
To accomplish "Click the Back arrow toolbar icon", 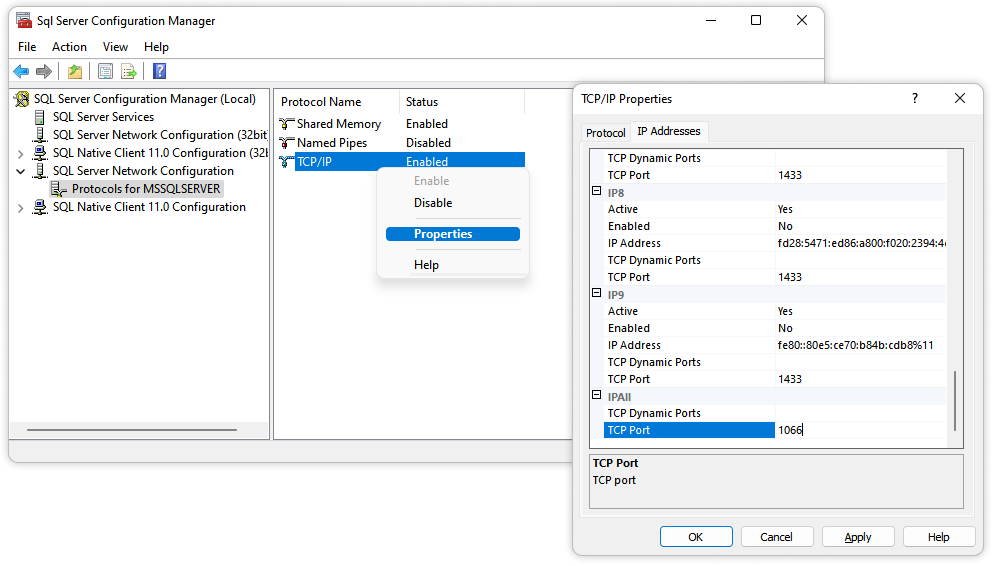I will [21, 71].
